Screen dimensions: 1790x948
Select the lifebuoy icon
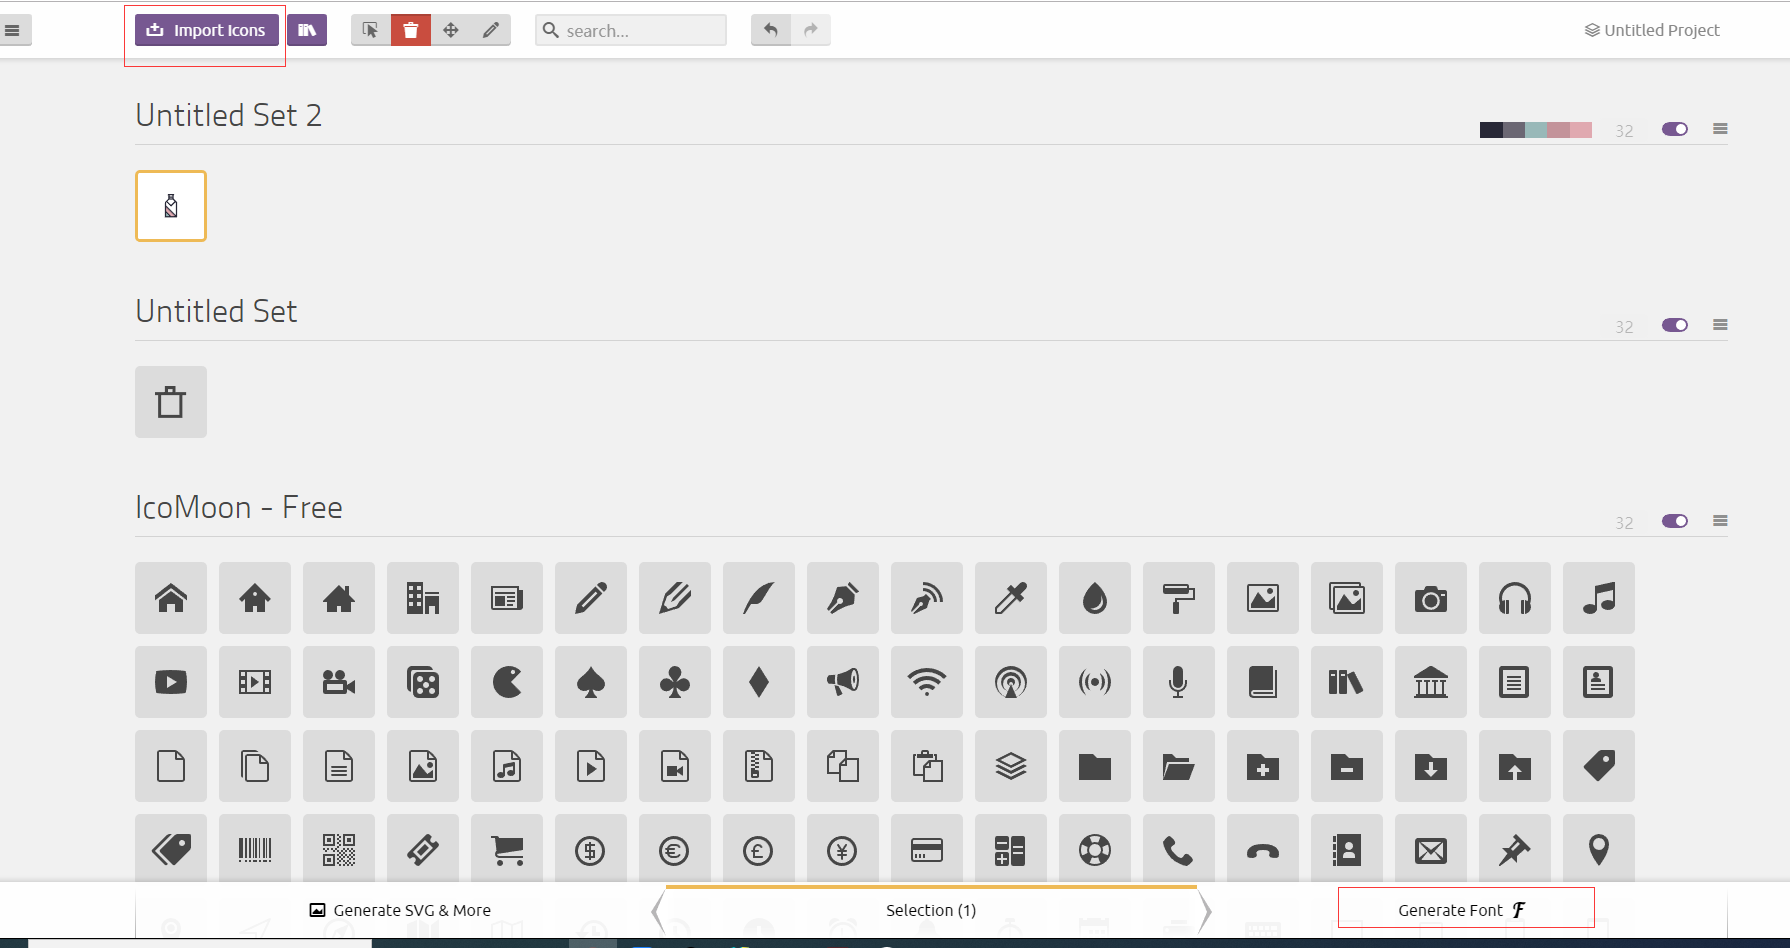click(x=1095, y=850)
